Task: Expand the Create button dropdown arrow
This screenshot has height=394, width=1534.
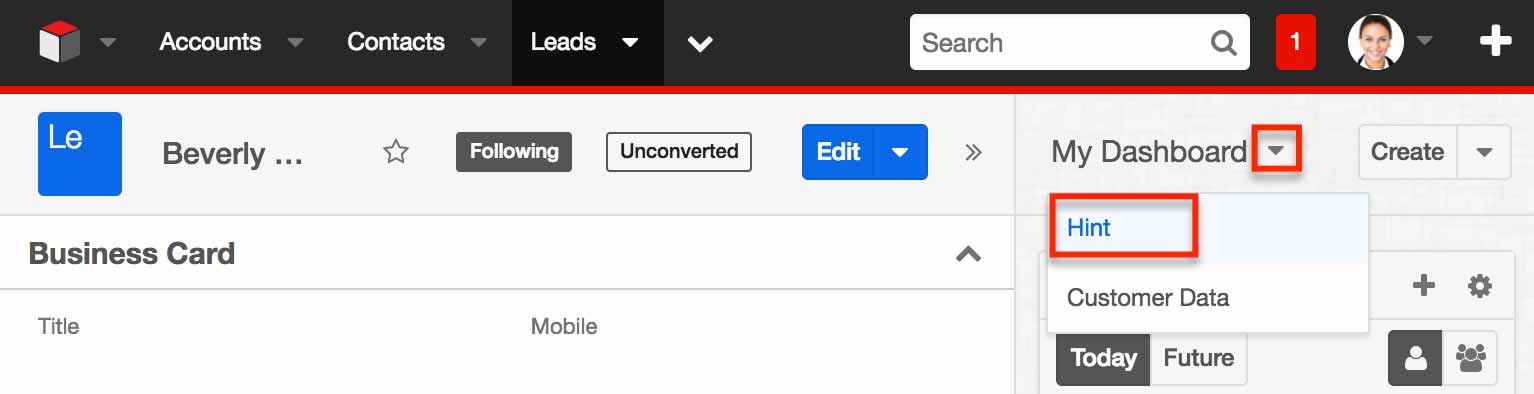Action: point(1484,152)
